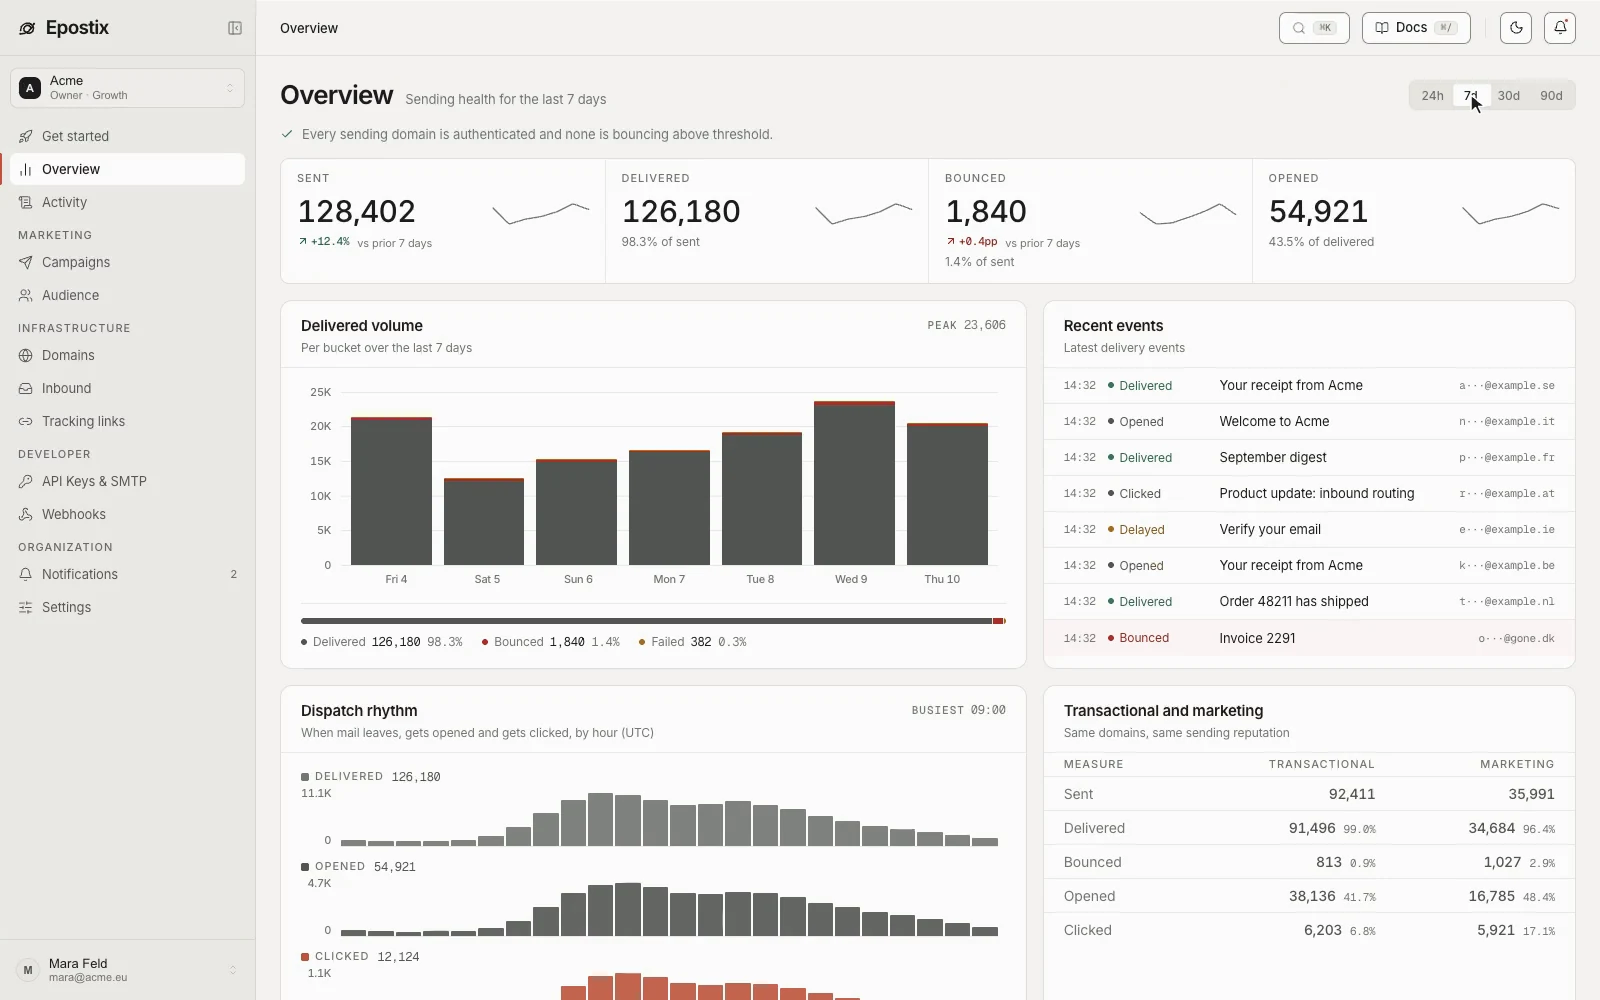Open the Welcome to Acme event row

[1309, 422]
